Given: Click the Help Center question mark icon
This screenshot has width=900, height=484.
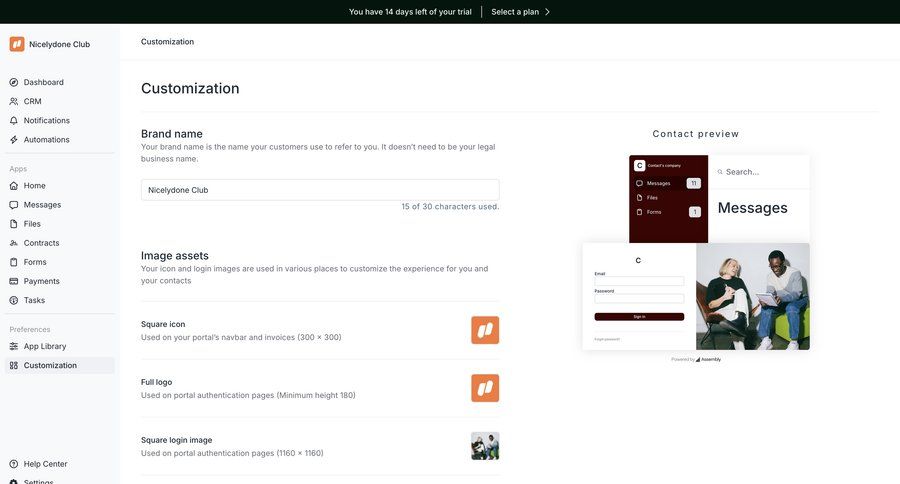Looking at the screenshot, I should tap(14, 464).
